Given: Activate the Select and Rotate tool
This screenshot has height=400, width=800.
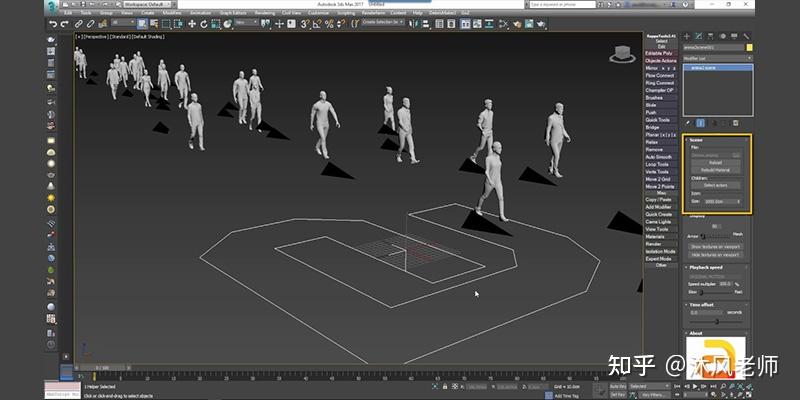Looking at the screenshot, I should click(204, 23).
